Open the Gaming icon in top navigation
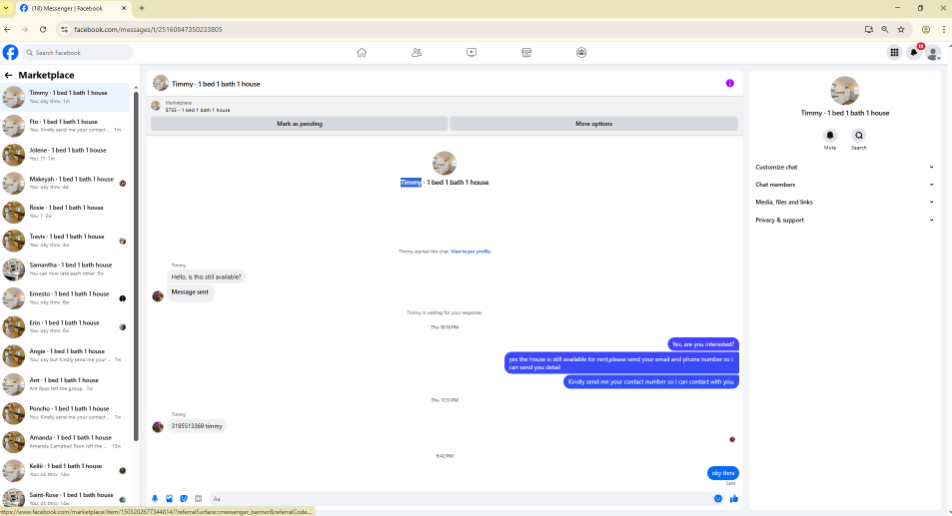This screenshot has height=516, width=952. pyautogui.click(x=581, y=52)
